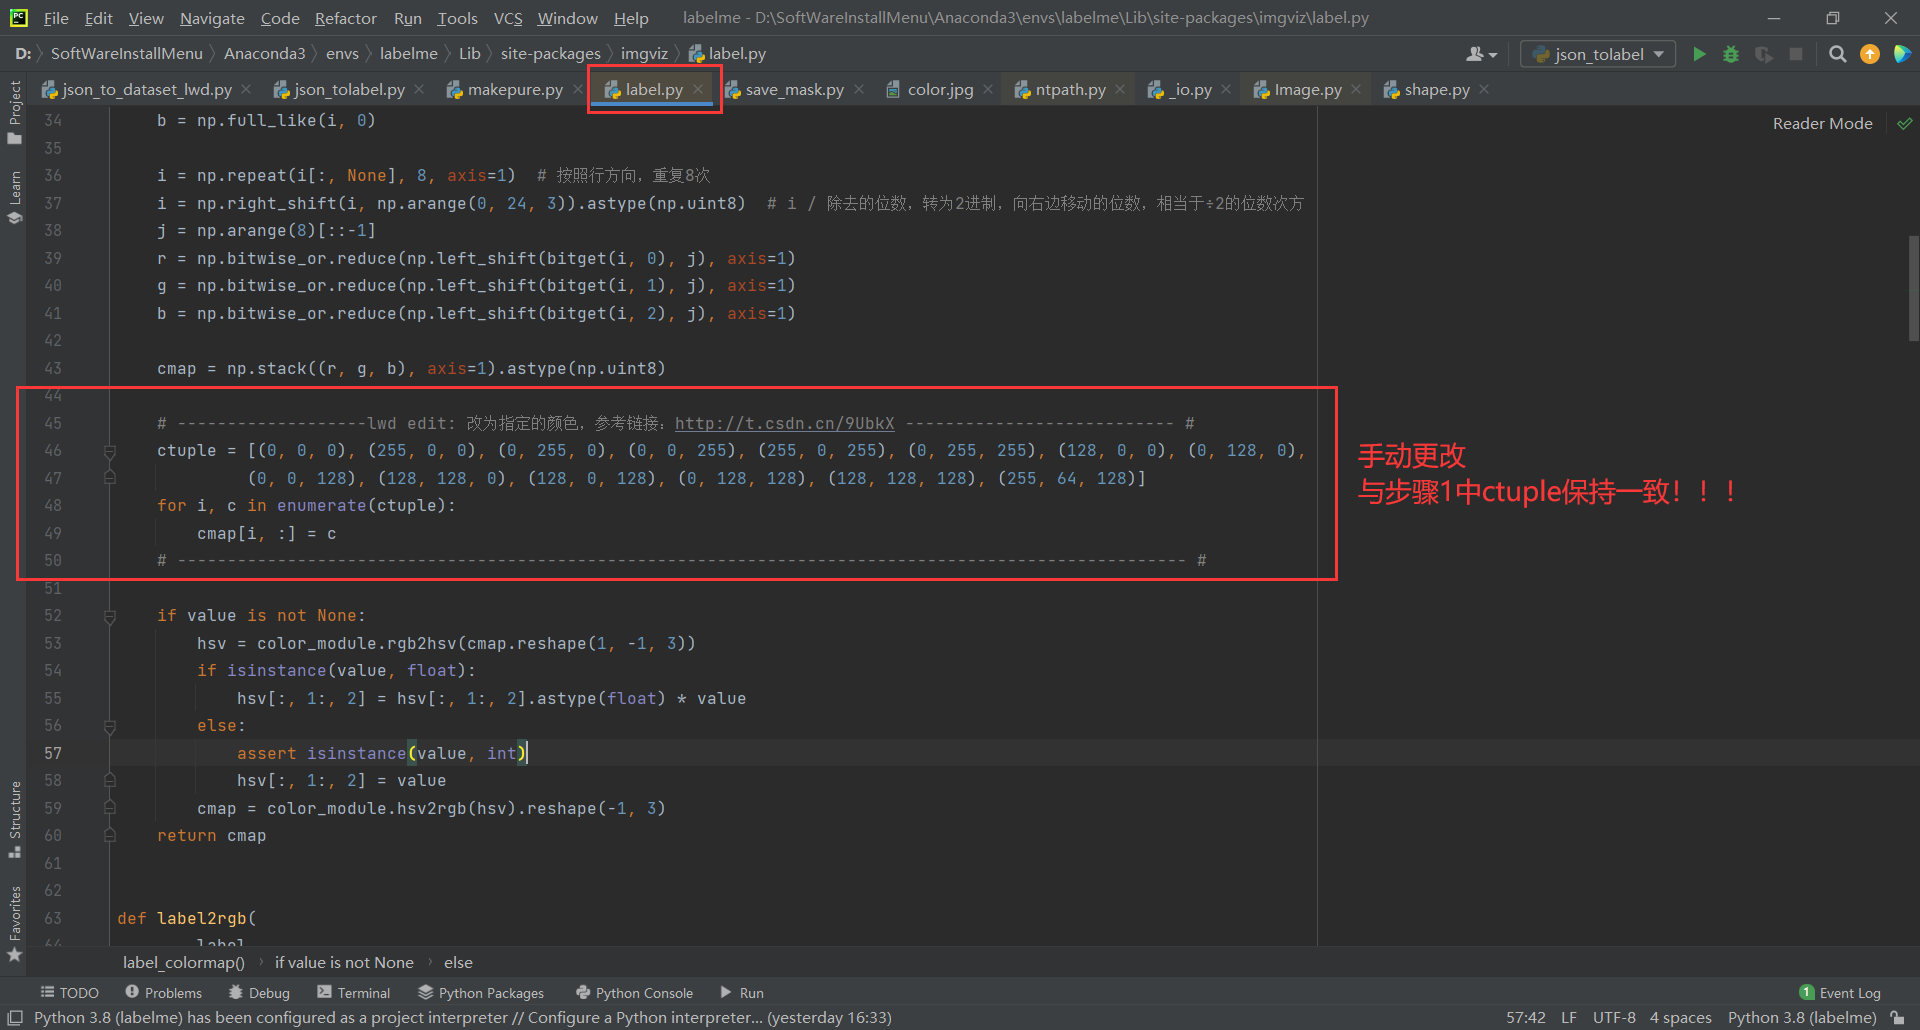This screenshot has height=1030, width=1920.
Task: Change the UTF-8 file encoding
Action: [1614, 1017]
